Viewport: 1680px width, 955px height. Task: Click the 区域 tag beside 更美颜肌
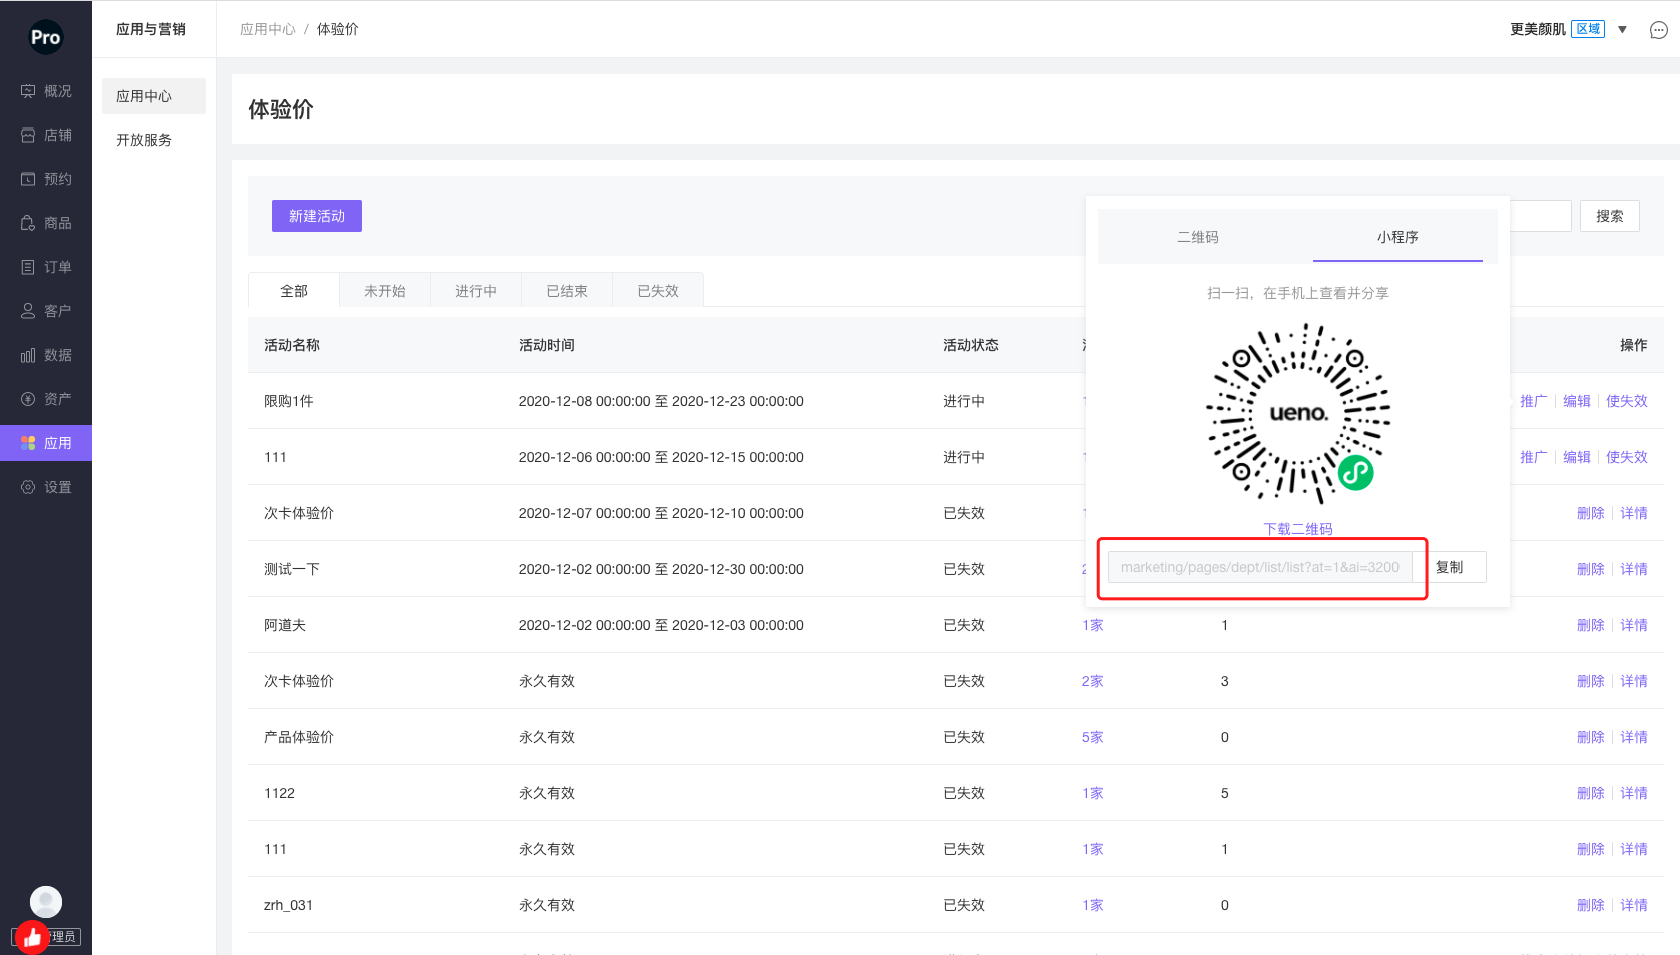(1588, 29)
